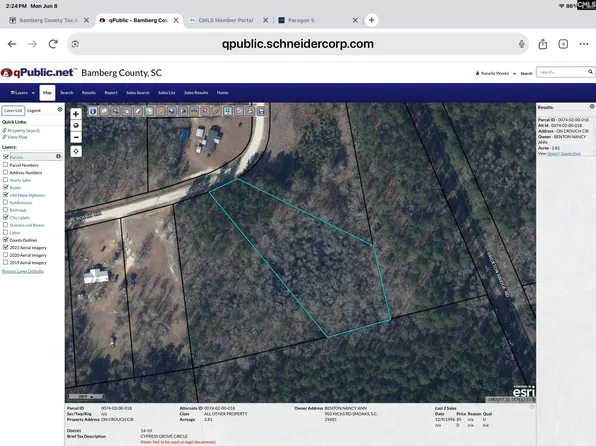596x446 pixels.
Task: Enable the Railroads layer checkbox
Action: coord(5,210)
